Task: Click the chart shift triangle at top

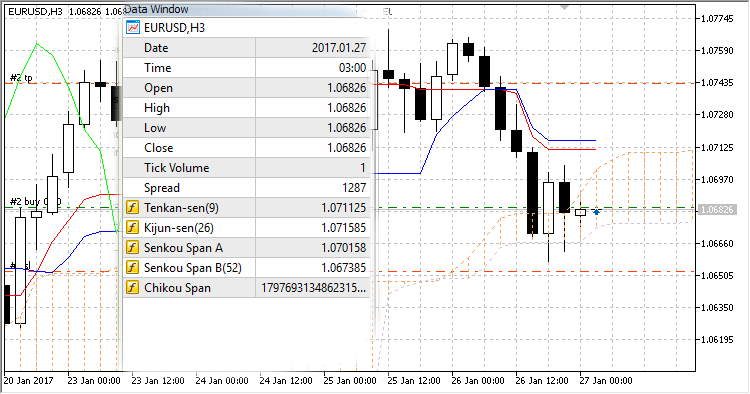Action: click(x=565, y=7)
